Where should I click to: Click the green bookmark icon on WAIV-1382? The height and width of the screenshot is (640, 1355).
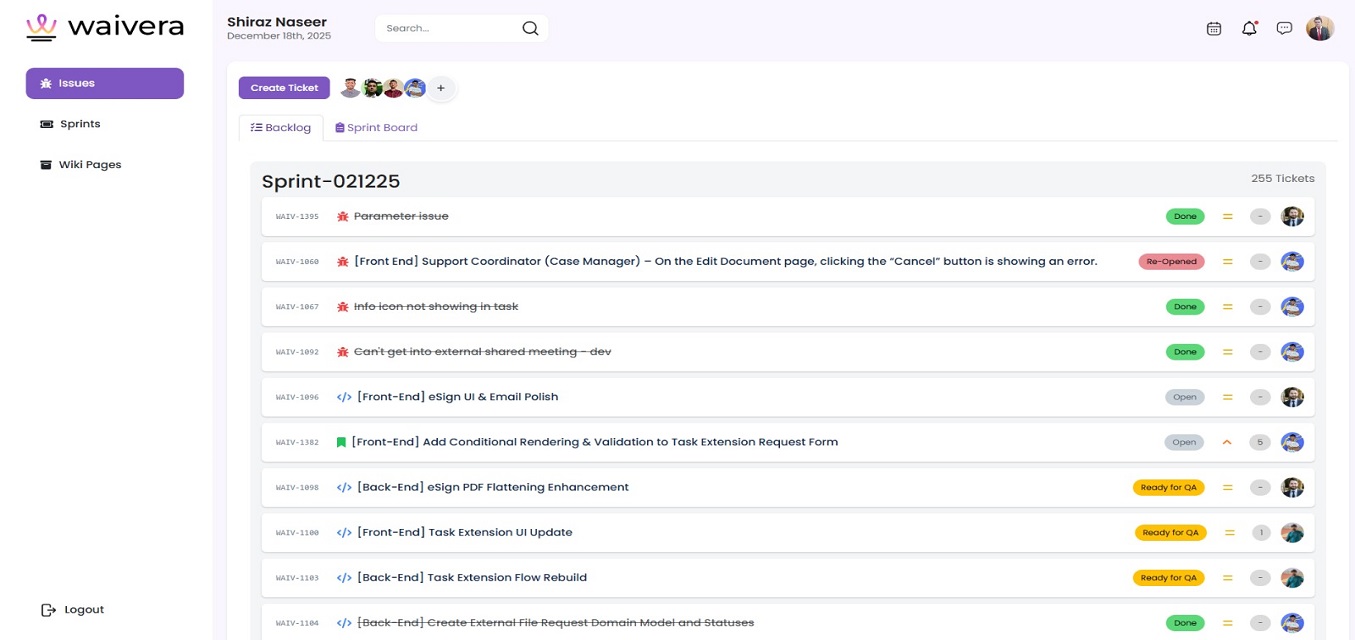tap(341, 442)
